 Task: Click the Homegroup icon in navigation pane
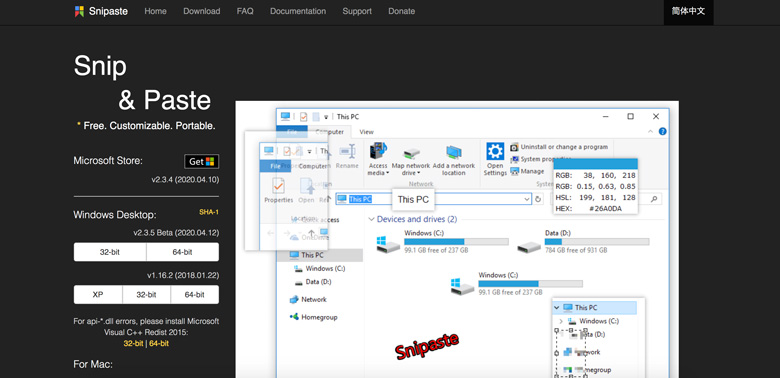[294, 317]
